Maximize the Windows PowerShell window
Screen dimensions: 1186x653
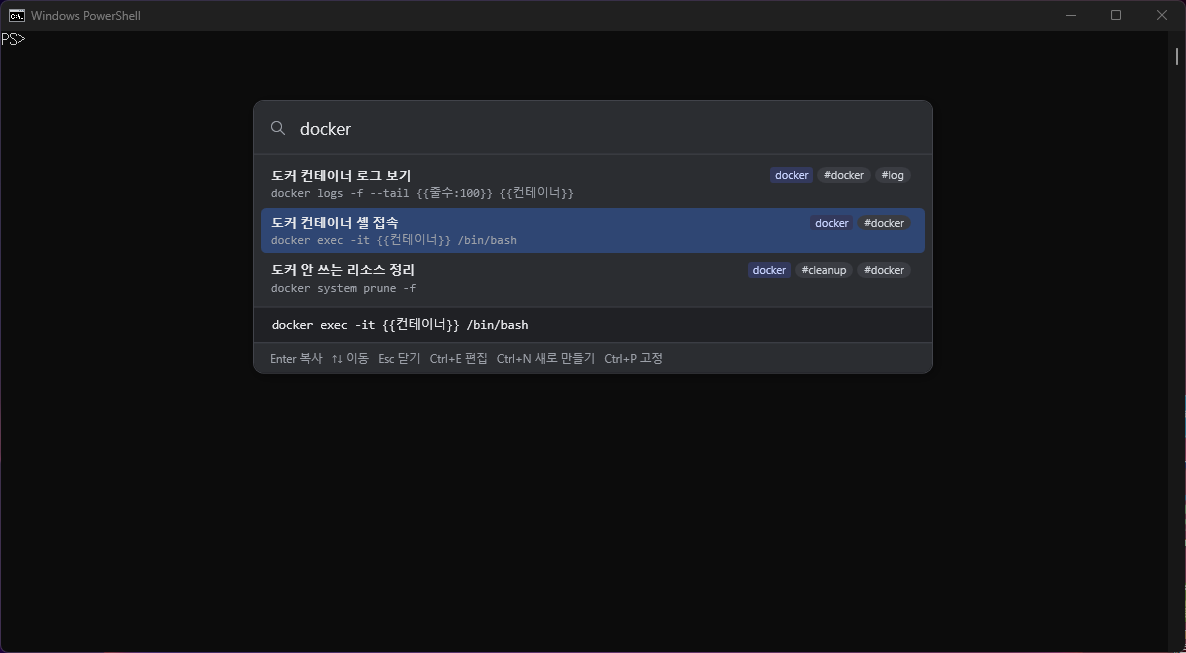click(1116, 15)
